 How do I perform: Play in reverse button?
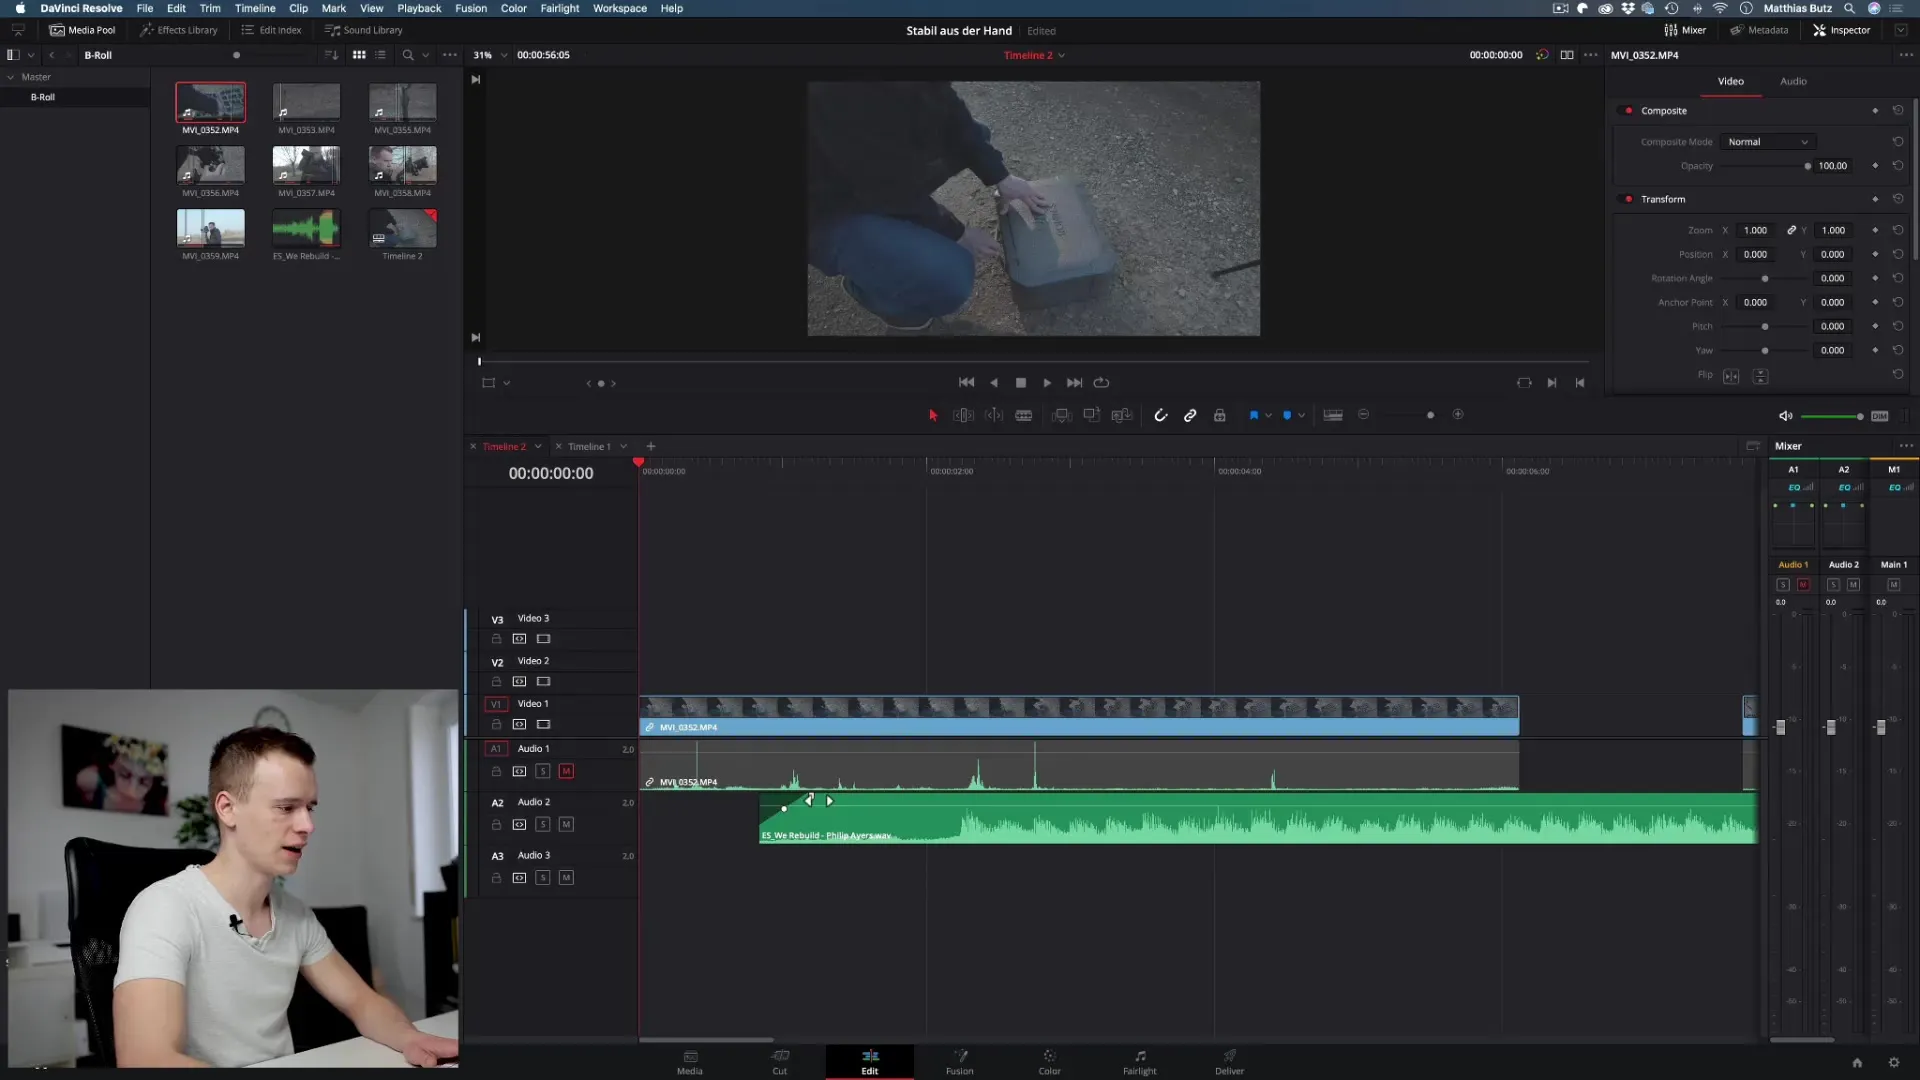[x=994, y=383]
